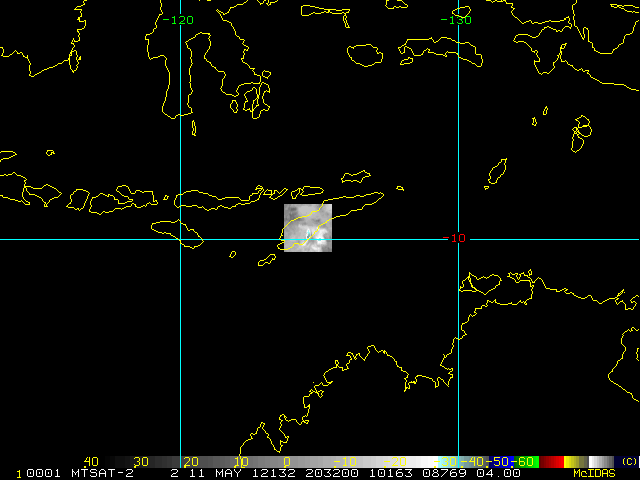
Task: Click the yellow segment of the color bar
Action: point(575,461)
